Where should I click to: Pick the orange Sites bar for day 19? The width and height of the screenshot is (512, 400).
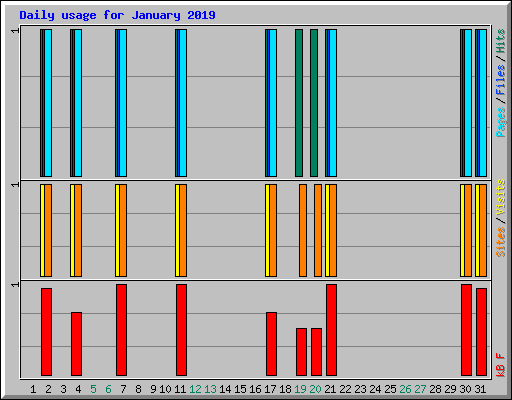pos(303,230)
